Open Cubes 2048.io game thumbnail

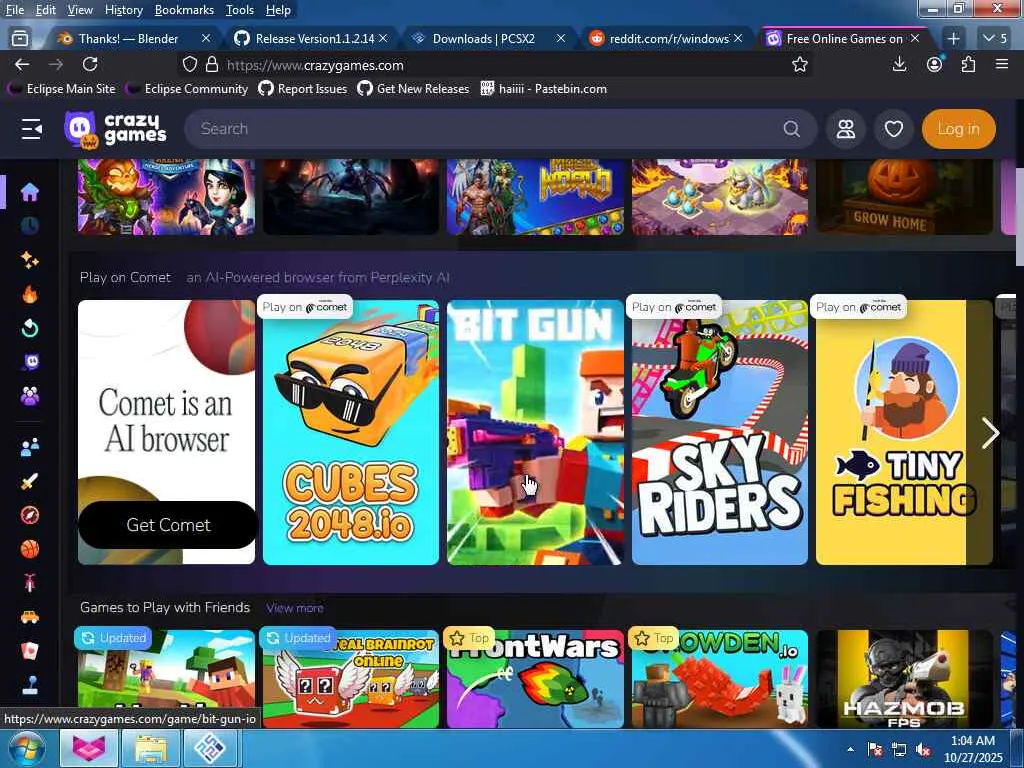(351, 432)
